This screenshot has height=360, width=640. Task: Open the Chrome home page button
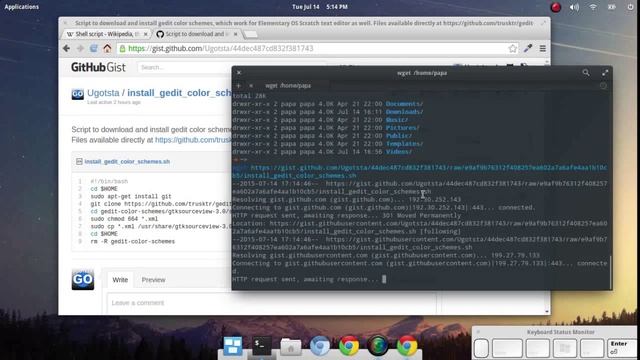click(107, 49)
